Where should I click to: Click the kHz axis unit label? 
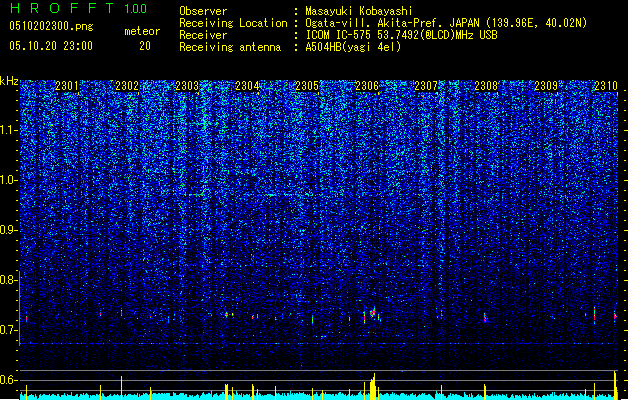point(9,81)
